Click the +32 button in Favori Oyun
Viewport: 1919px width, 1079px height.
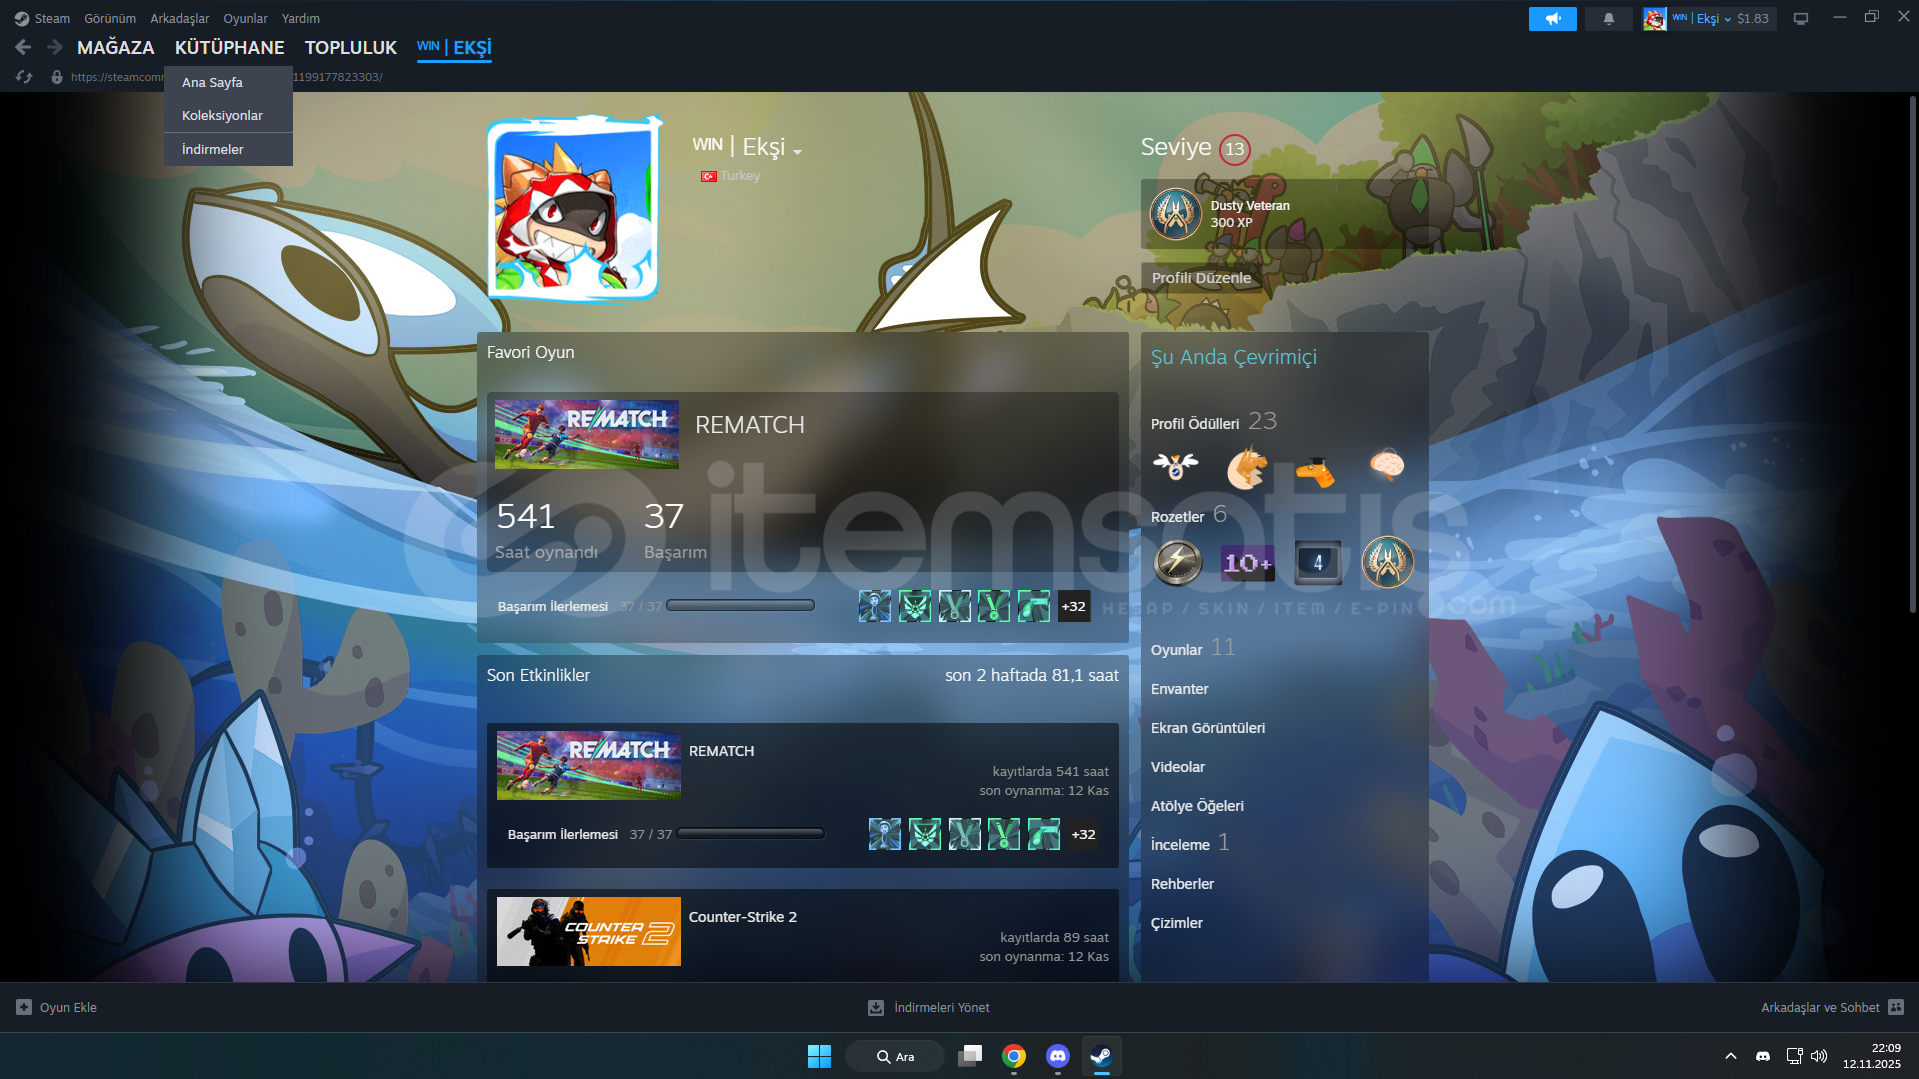pos(1074,606)
